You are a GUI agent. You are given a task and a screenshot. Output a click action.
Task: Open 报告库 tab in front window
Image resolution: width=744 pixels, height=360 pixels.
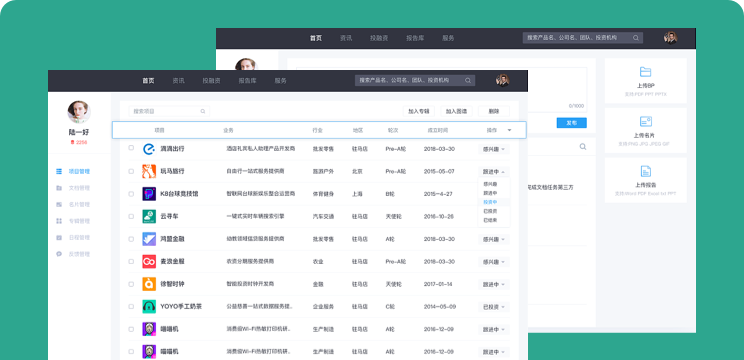click(x=247, y=81)
